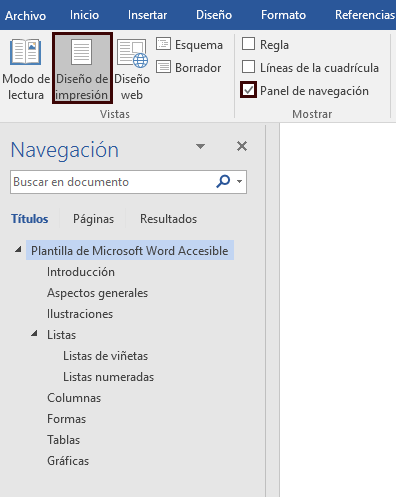Switch to Borrador draft view
396x497 pixels.
(188, 68)
